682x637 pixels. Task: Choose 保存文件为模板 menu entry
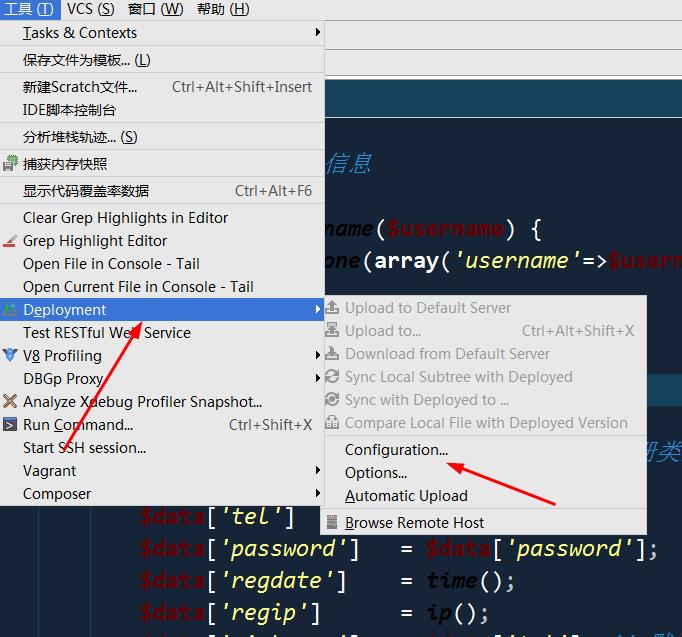[x=162, y=60]
